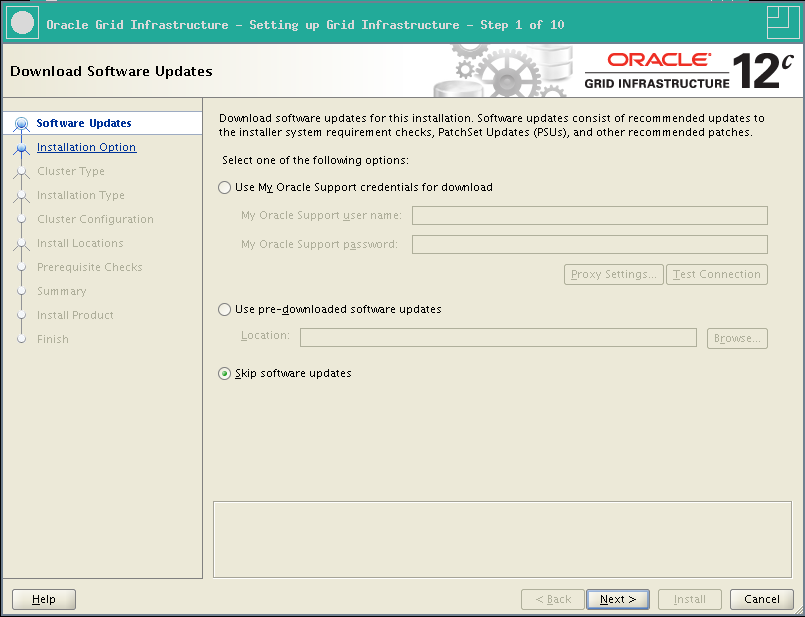Screen dimensions: 805x617
Task: Click the Installation Option step marker icon
Action: pos(22,148)
